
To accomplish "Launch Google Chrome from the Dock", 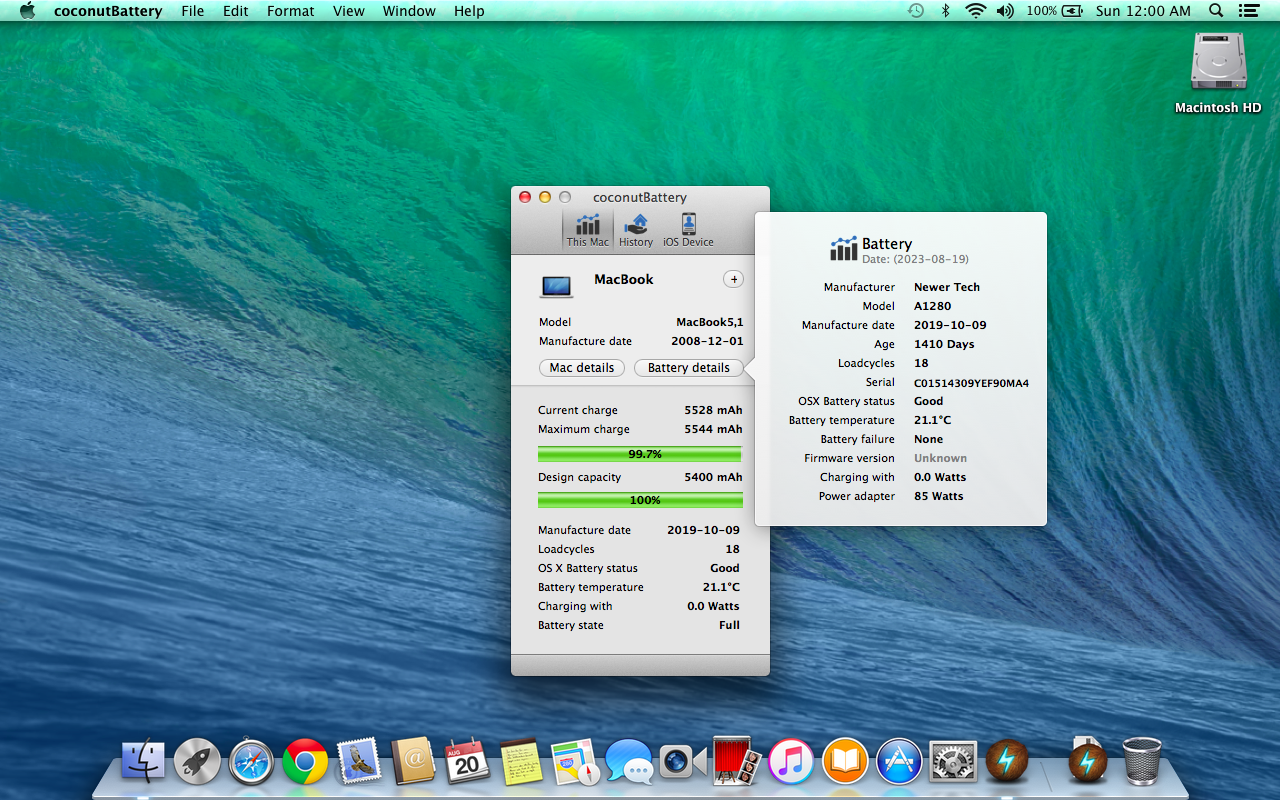I will click(x=305, y=763).
